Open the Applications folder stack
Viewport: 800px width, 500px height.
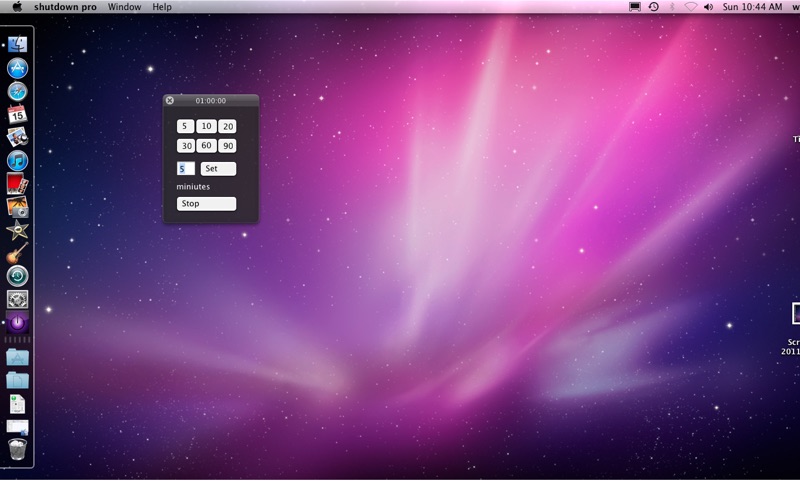[17, 357]
